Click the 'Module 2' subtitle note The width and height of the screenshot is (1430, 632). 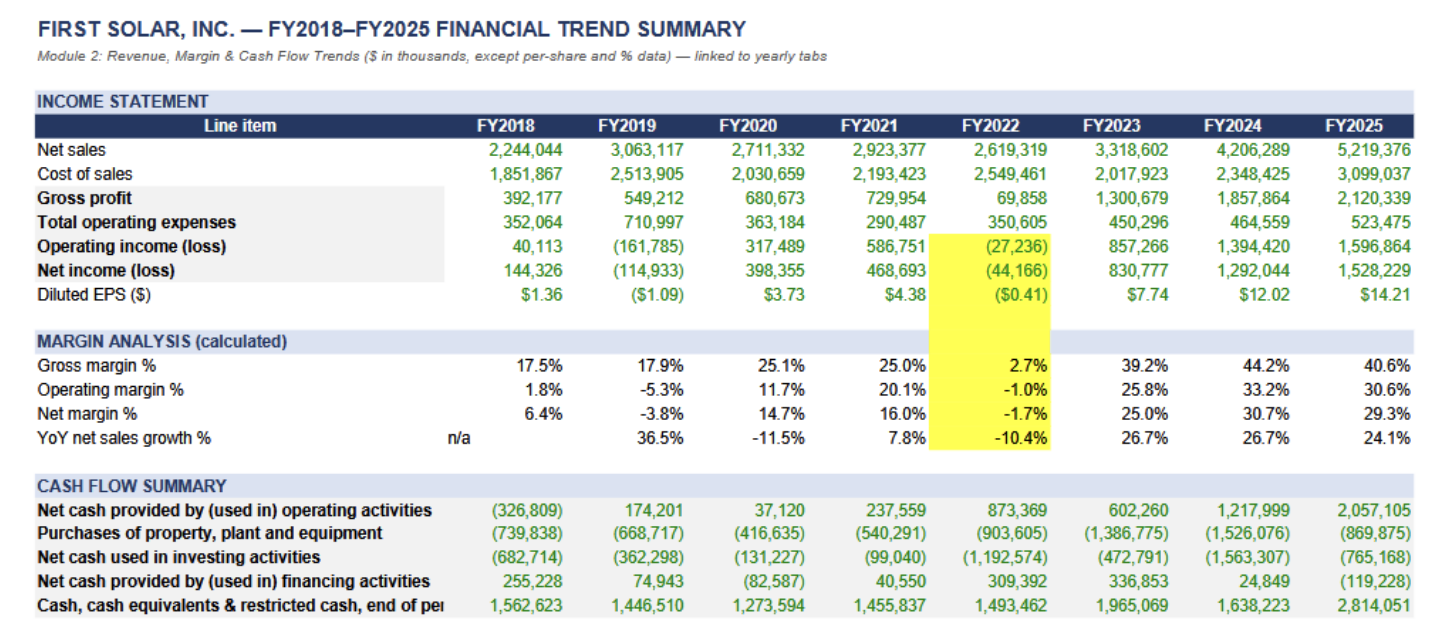coord(432,56)
